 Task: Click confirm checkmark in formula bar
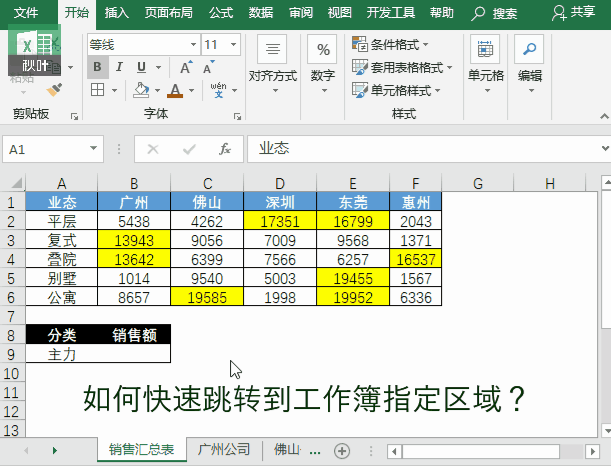[x=189, y=149]
